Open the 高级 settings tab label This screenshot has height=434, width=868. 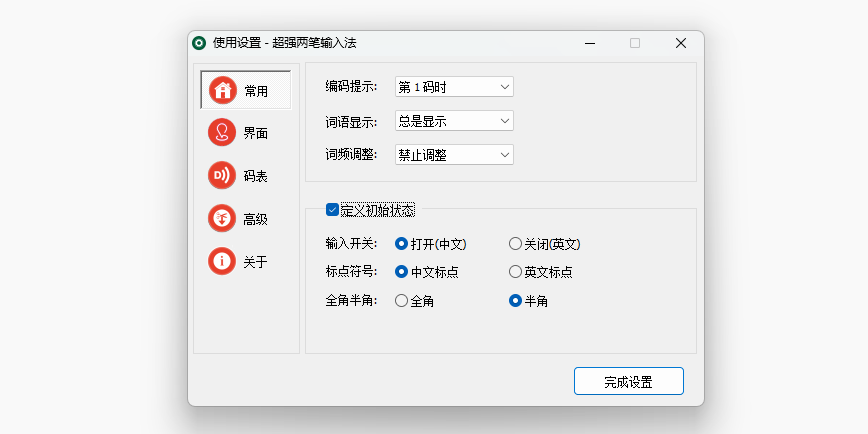[x=256, y=219]
